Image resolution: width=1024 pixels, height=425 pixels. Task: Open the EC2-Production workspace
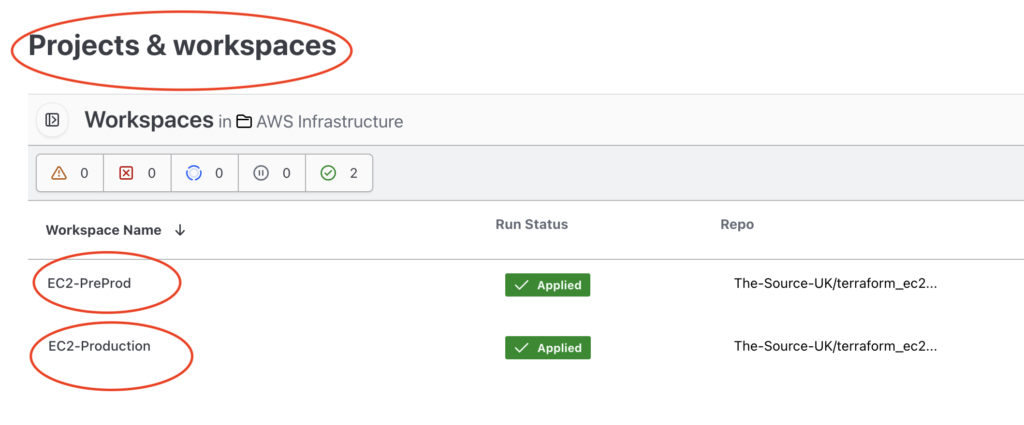99,346
